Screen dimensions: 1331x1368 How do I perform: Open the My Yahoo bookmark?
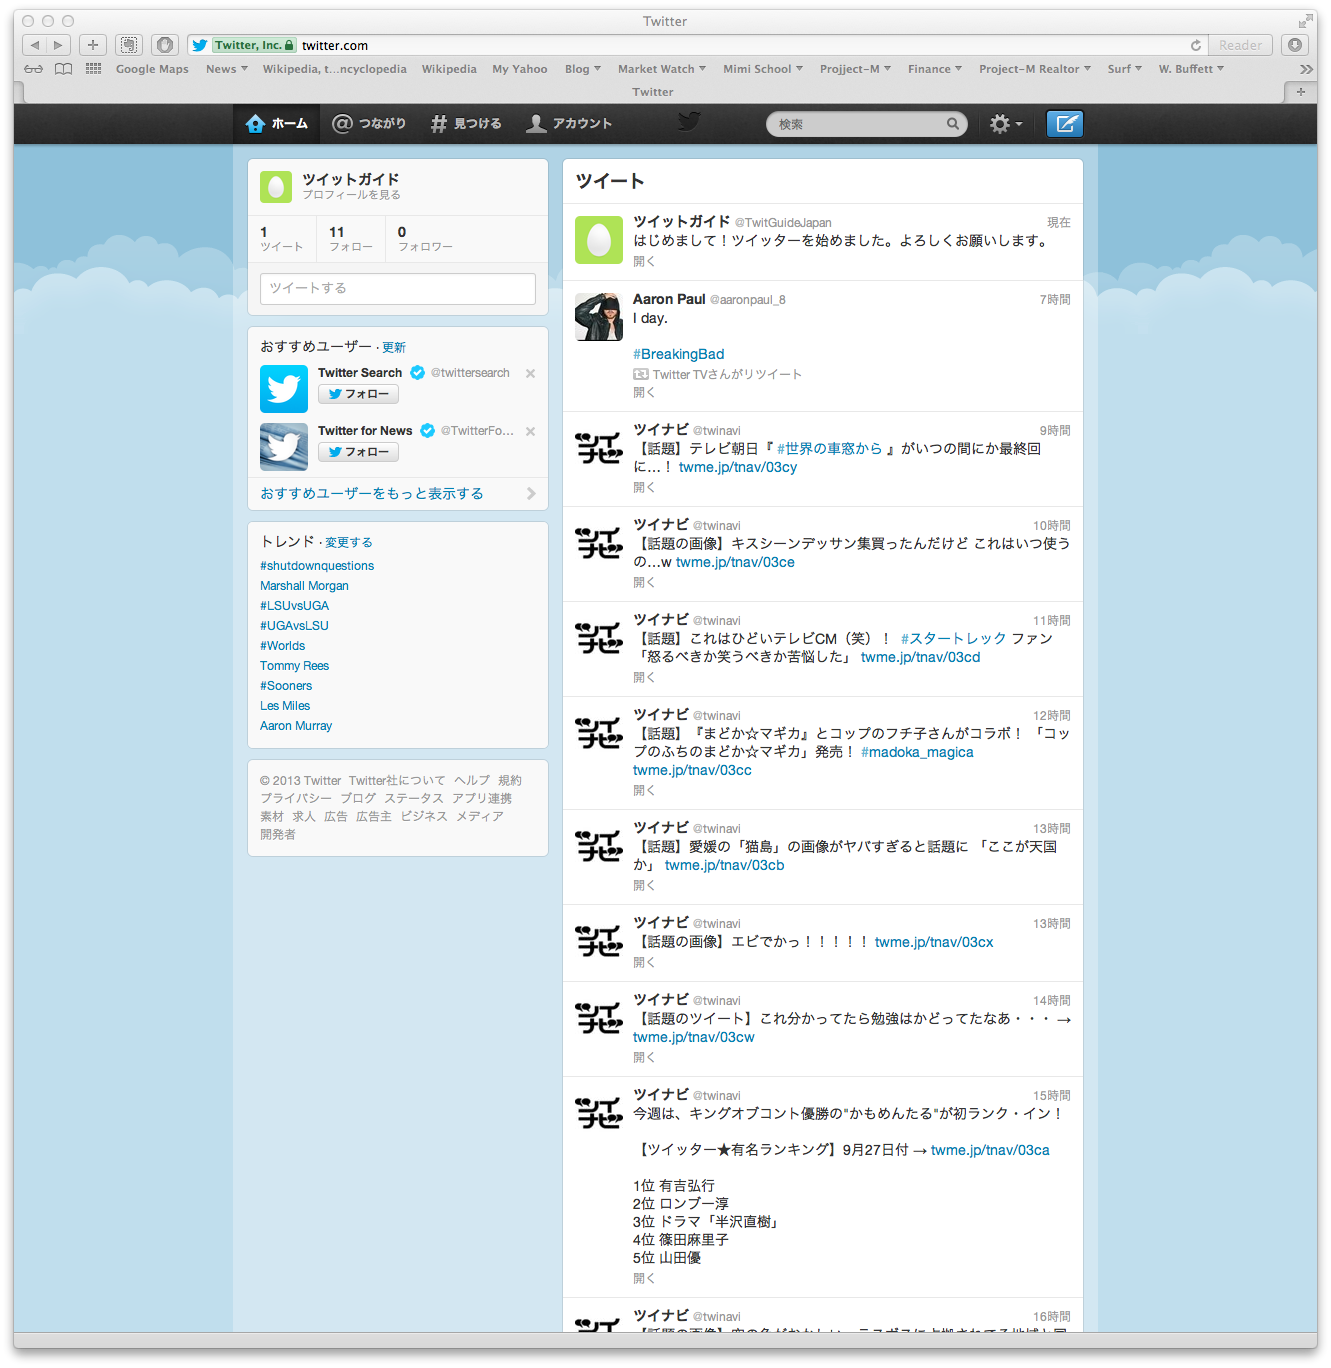click(x=520, y=69)
